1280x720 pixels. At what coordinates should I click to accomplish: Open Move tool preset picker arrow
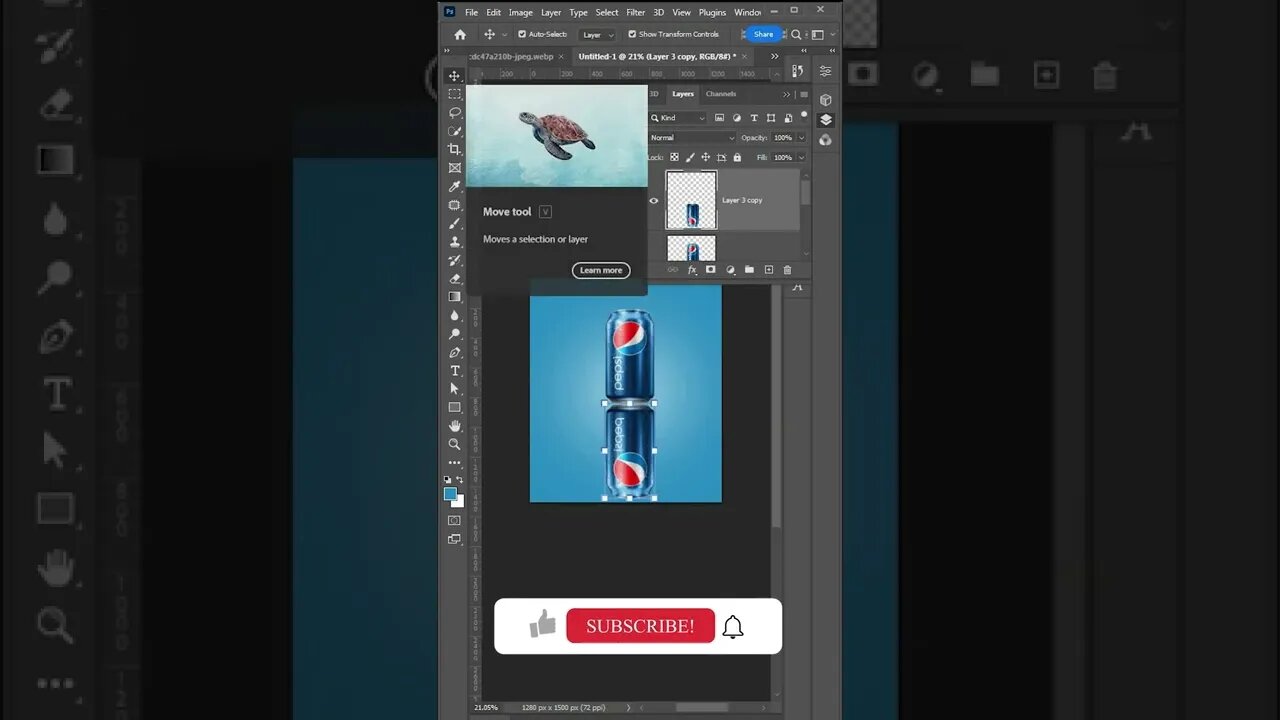(x=504, y=34)
